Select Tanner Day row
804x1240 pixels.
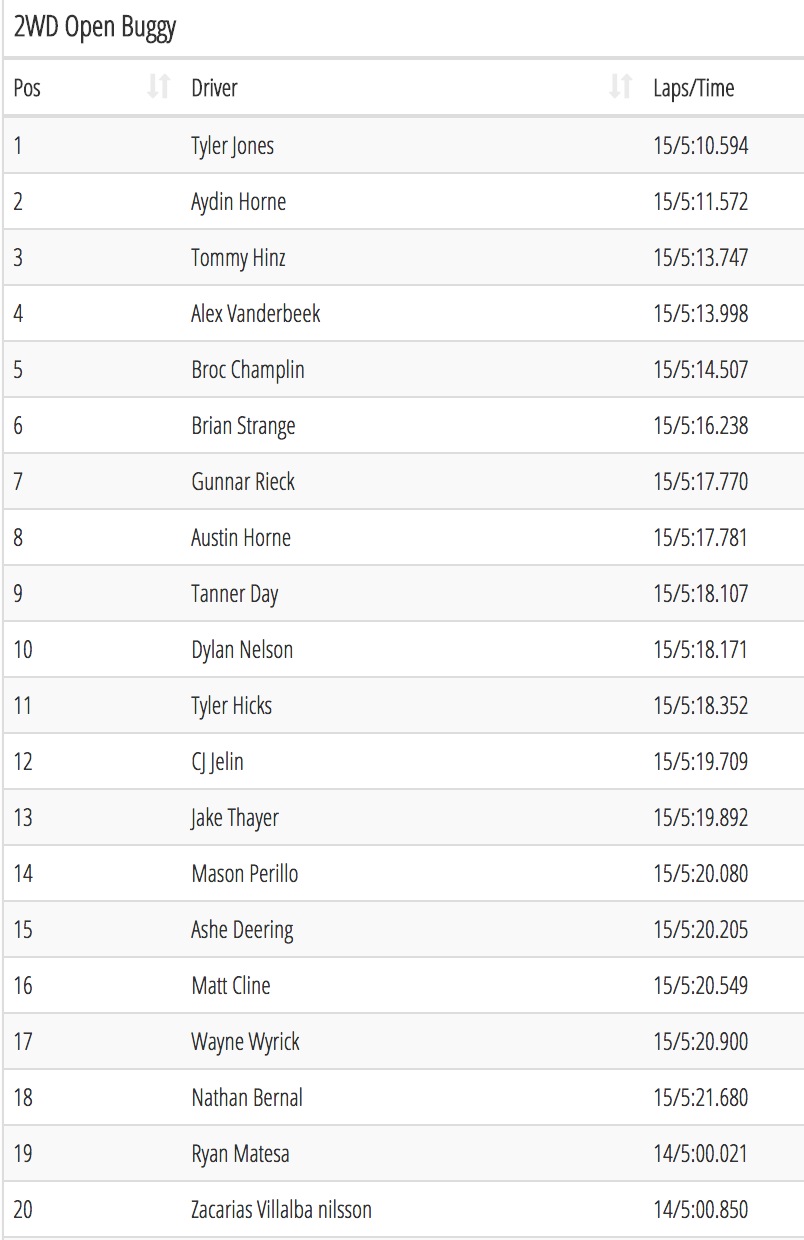click(404, 594)
